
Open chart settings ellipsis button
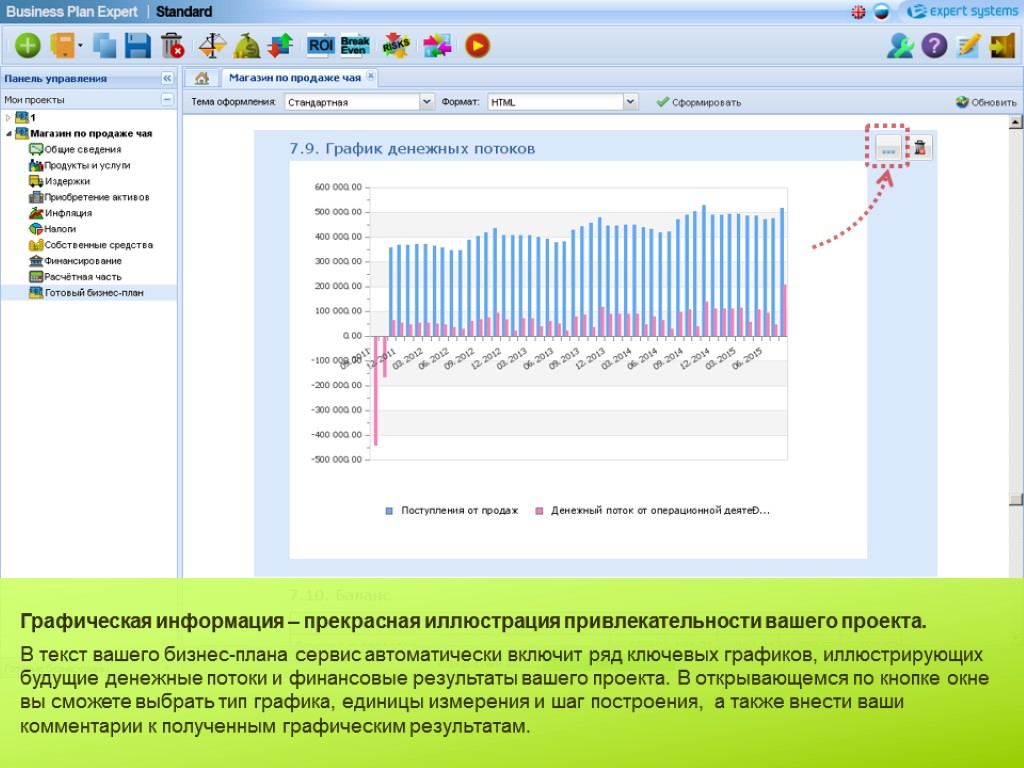(888, 148)
